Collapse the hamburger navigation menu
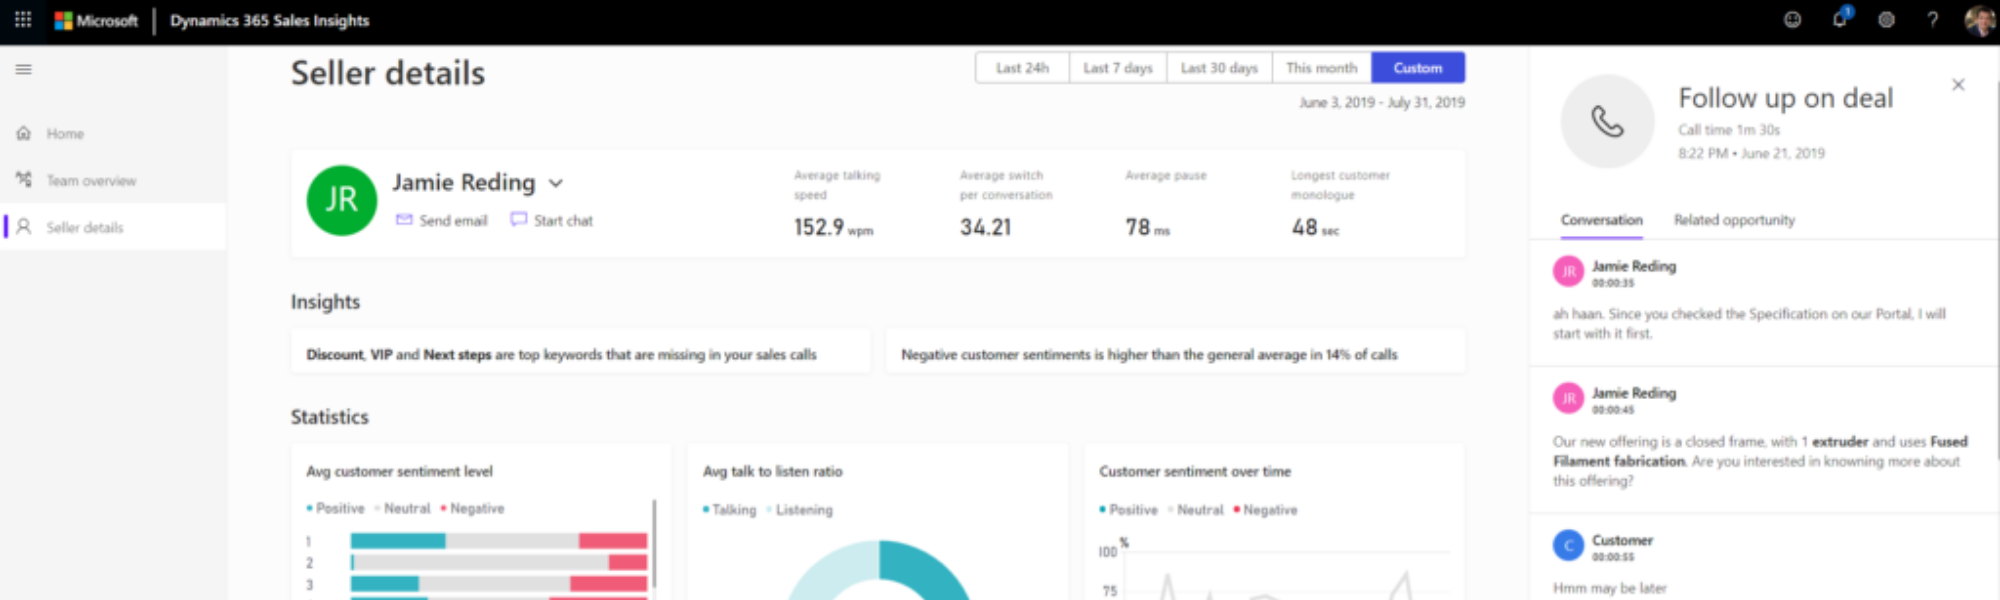 [23, 69]
